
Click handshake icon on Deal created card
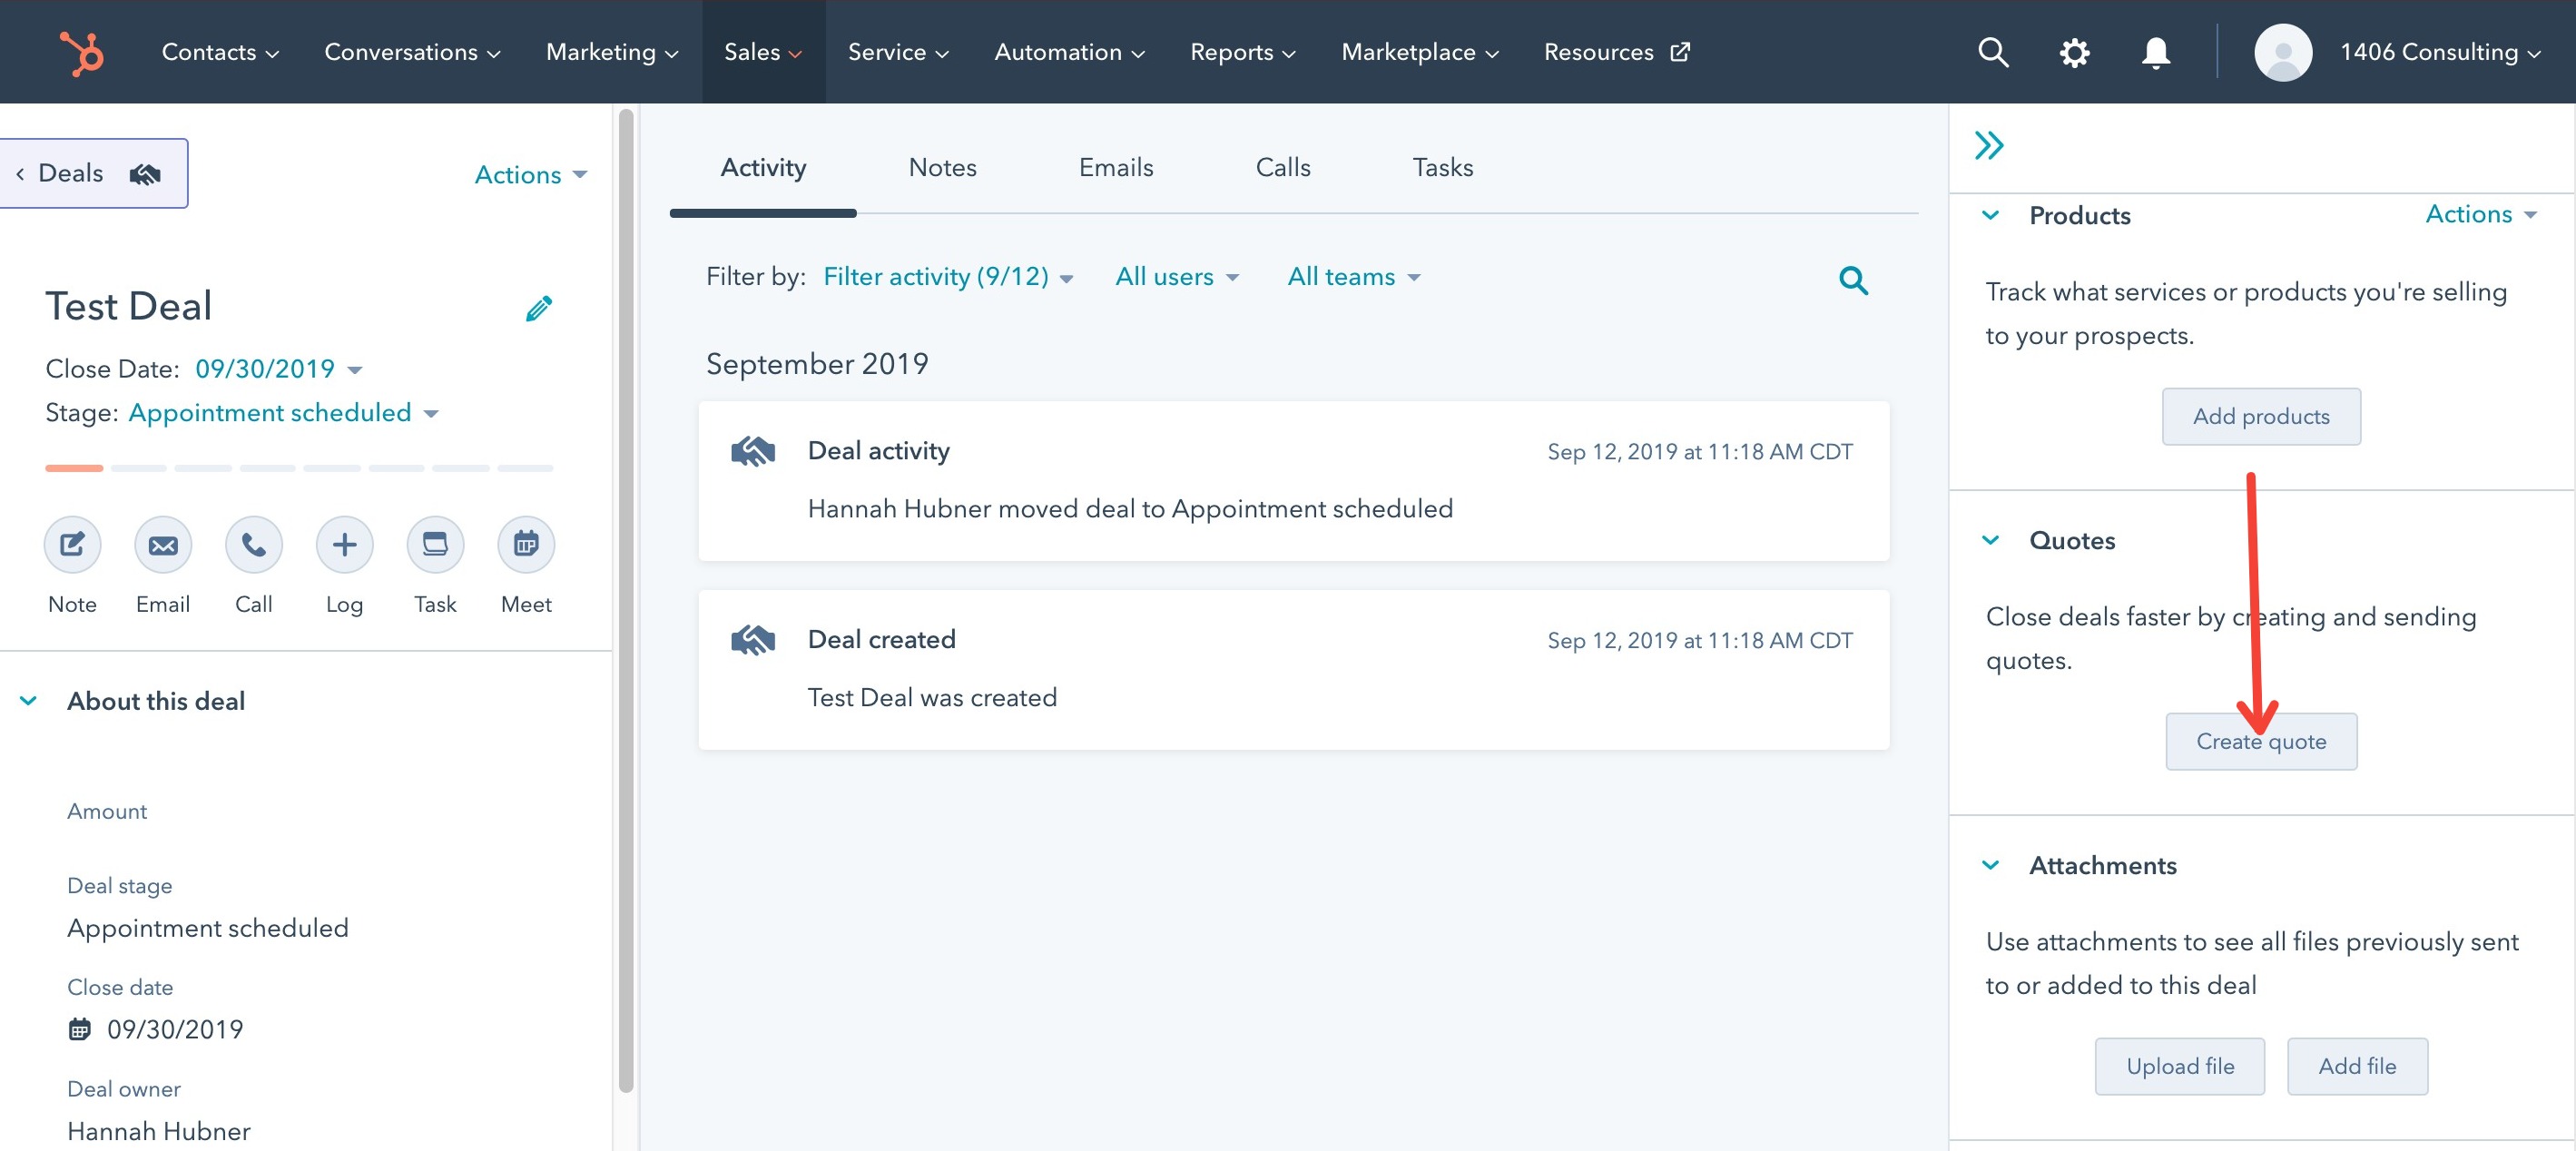click(753, 640)
